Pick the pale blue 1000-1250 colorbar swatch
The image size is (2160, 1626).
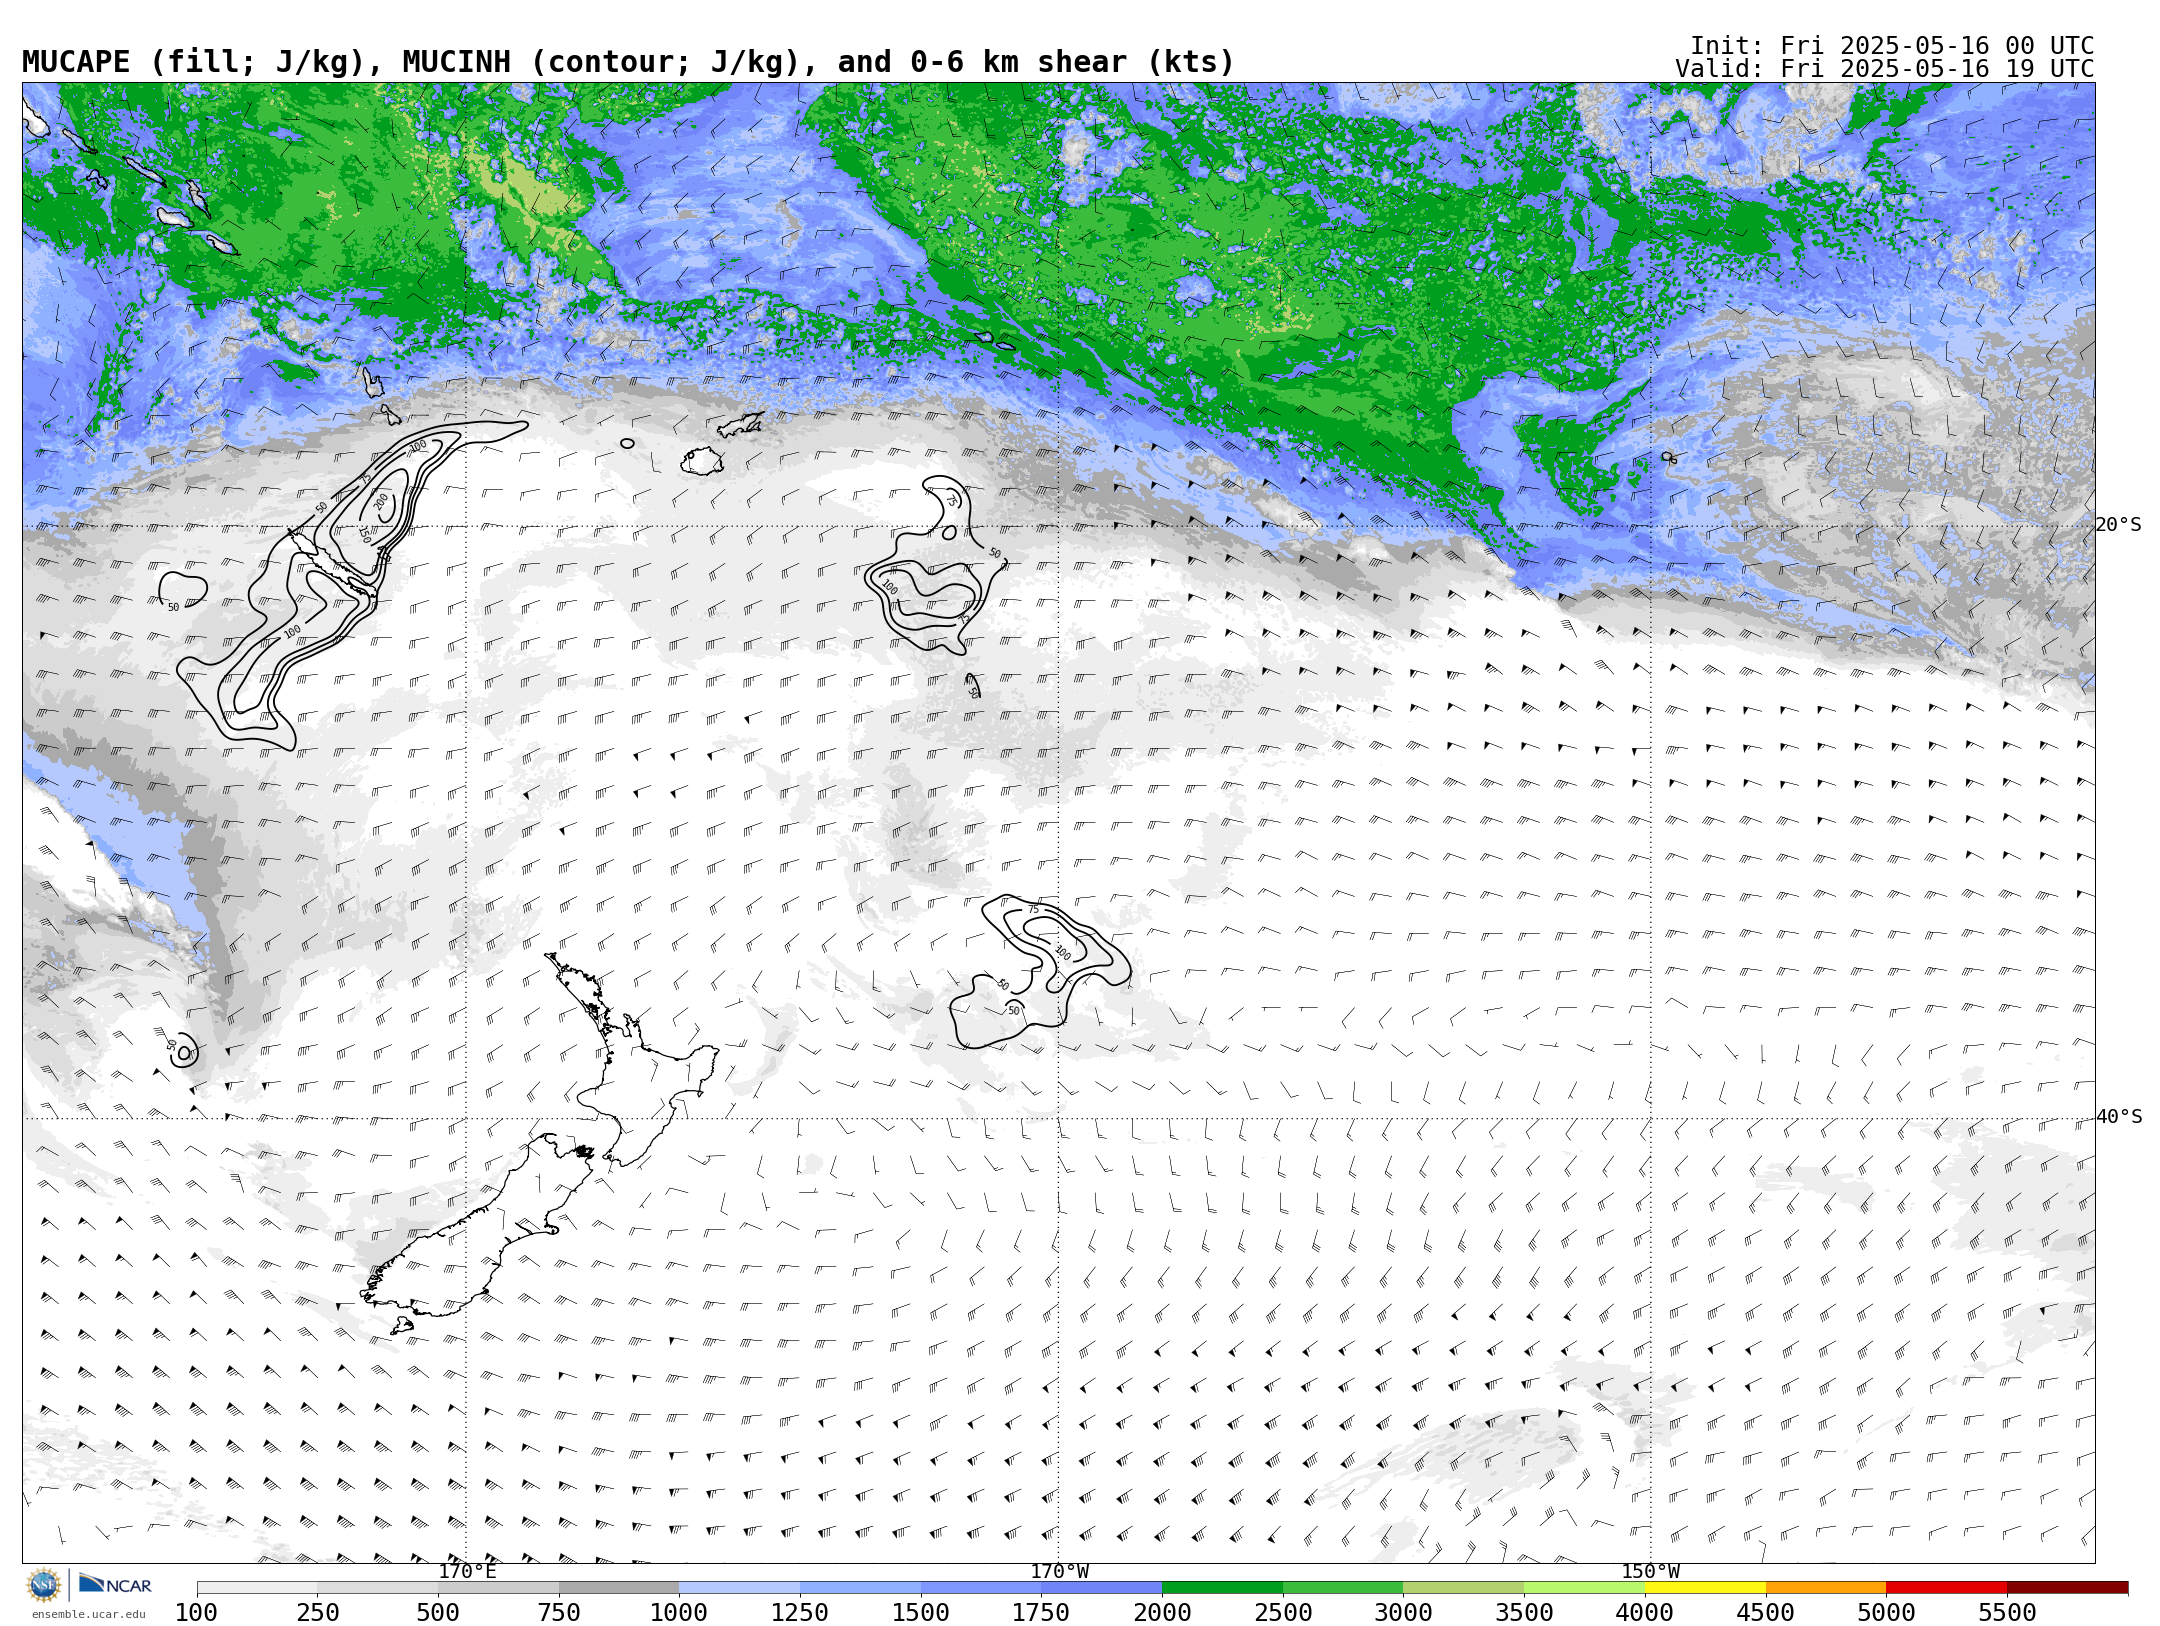(x=739, y=1588)
